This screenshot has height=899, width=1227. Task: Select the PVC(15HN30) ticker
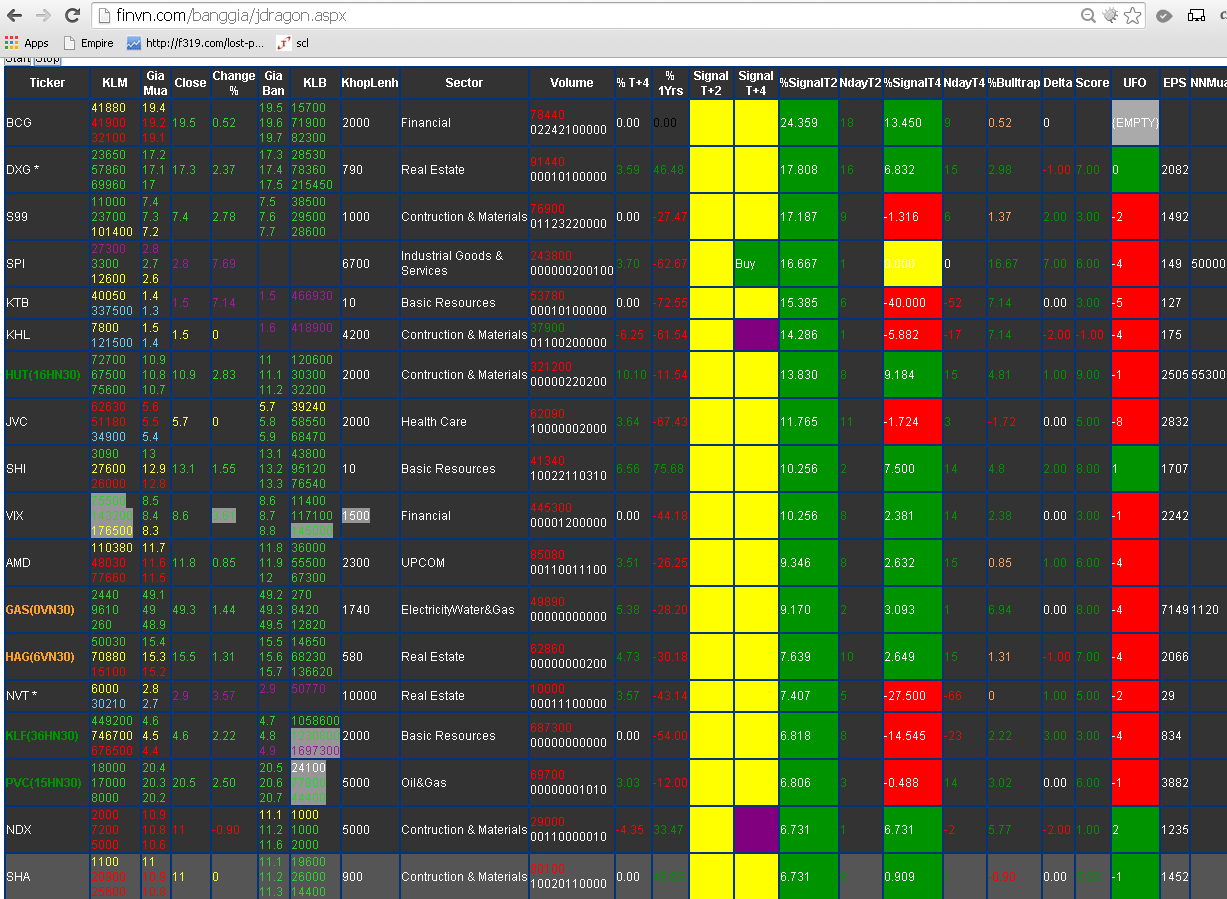[43, 783]
